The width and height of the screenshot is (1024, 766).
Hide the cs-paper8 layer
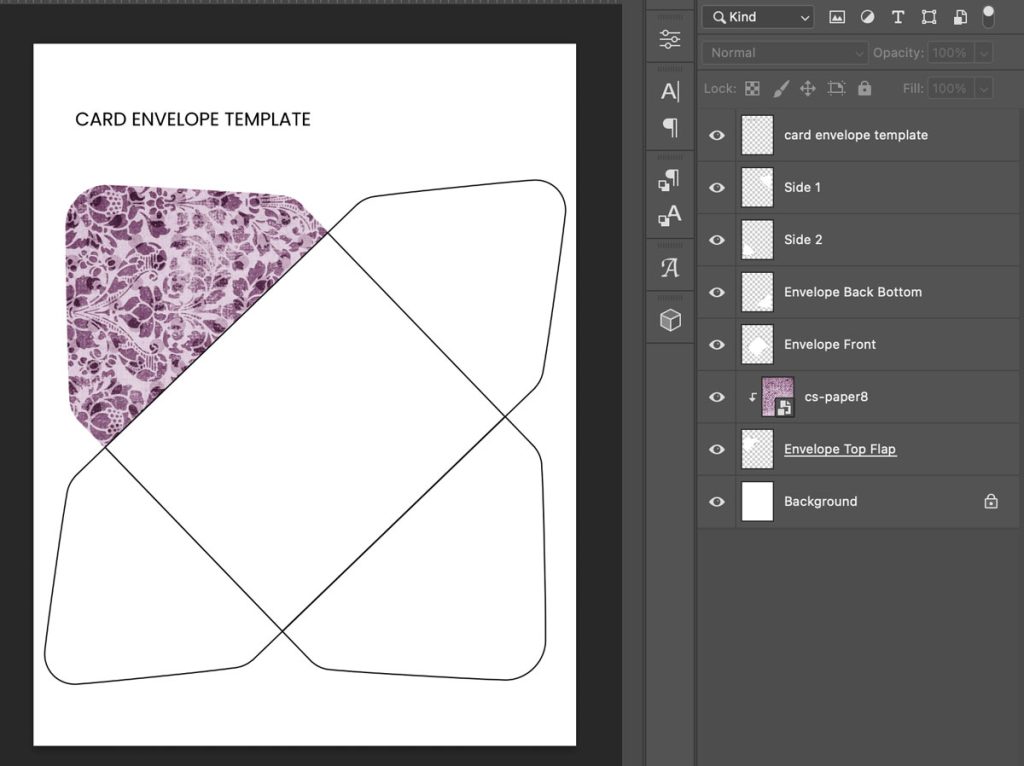coord(717,397)
